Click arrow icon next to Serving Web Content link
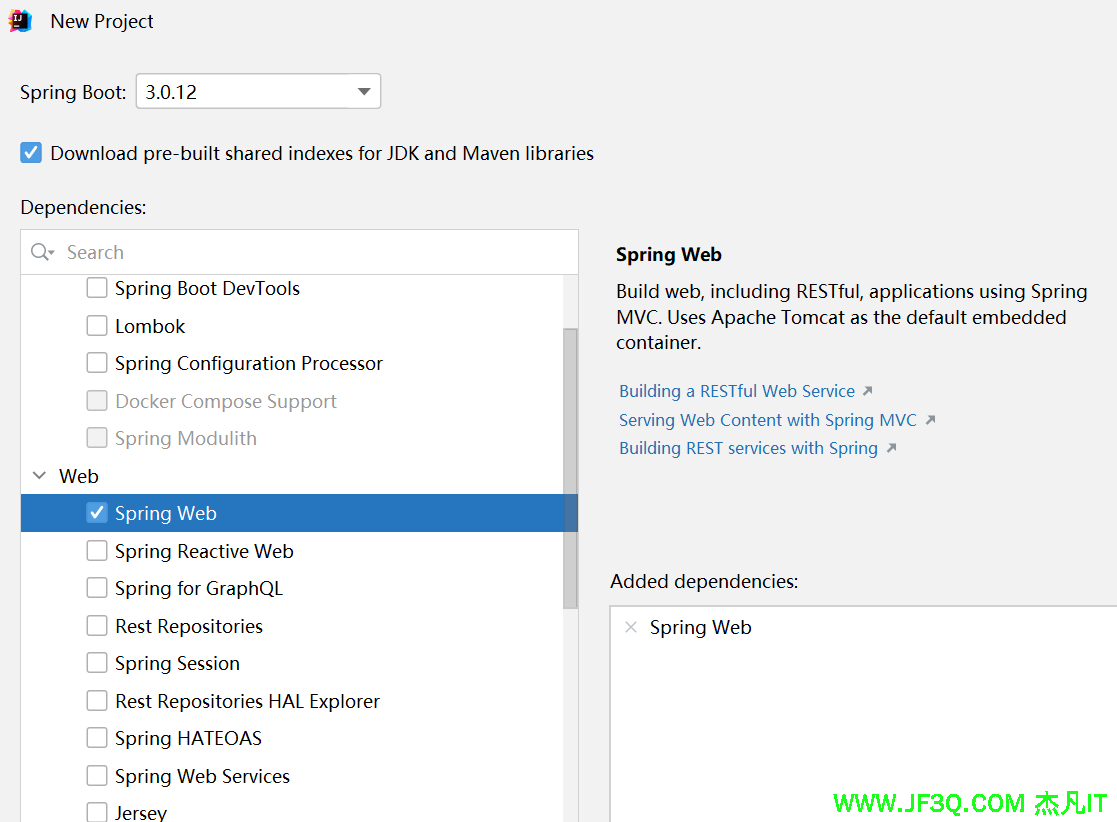The width and height of the screenshot is (1117, 822). (930, 420)
